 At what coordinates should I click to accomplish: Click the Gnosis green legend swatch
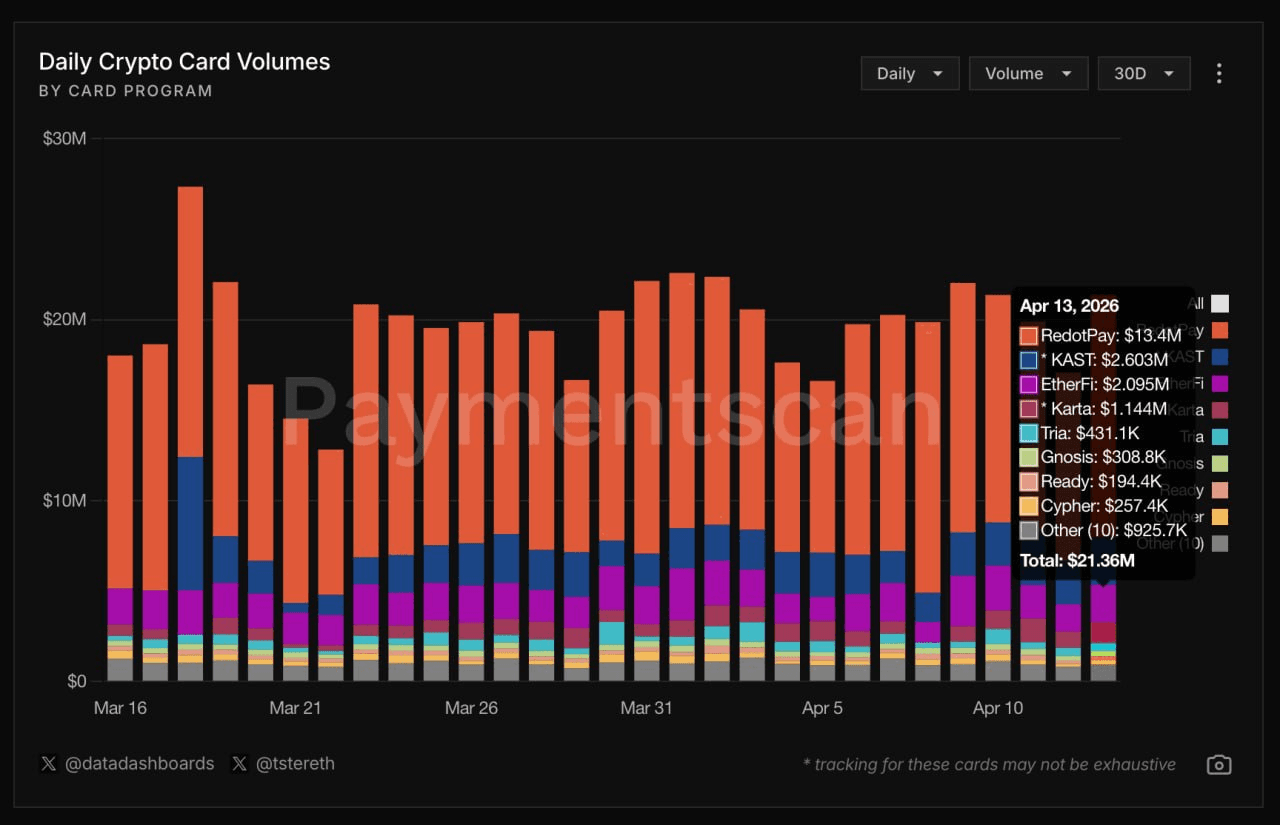click(x=1219, y=464)
